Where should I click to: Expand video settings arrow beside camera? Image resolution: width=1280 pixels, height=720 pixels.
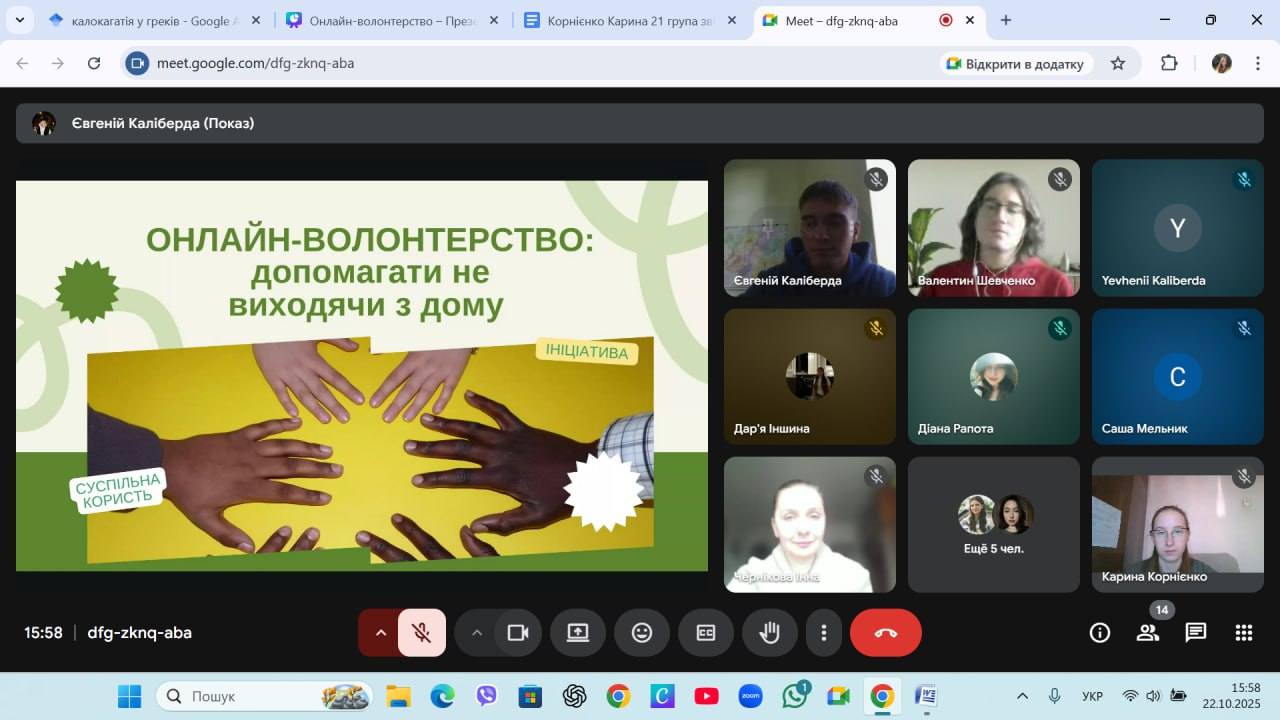coord(477,633)
